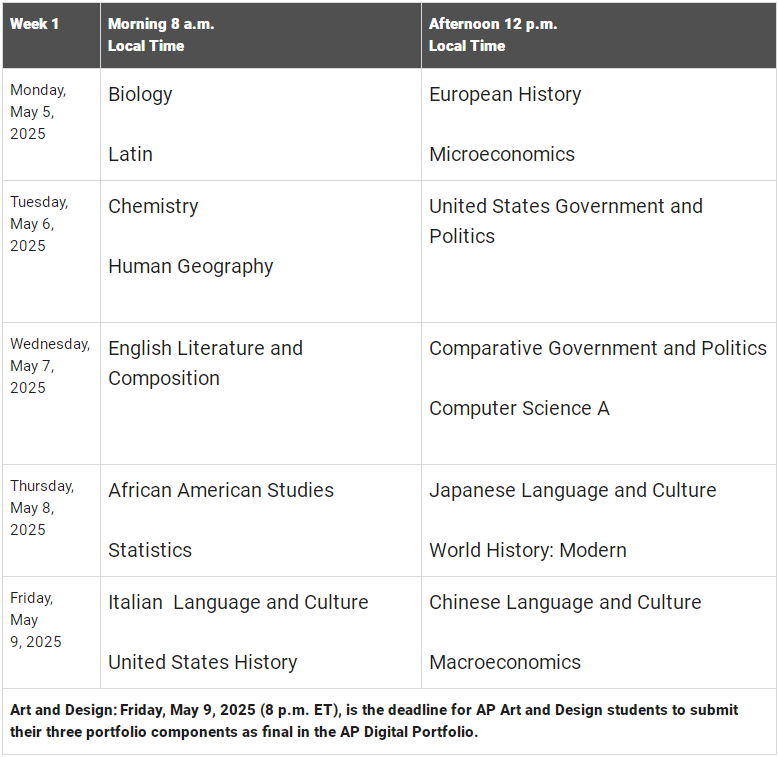Click the Biology exam entry

[140, 95]
